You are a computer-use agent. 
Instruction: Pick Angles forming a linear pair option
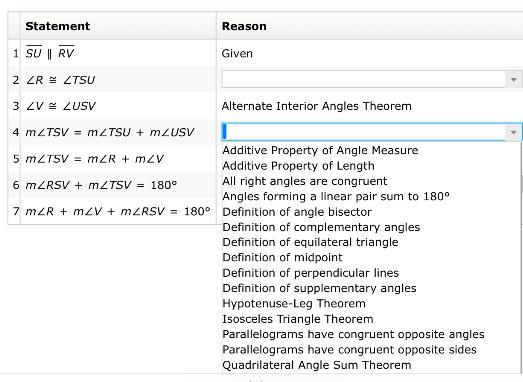point(336,196)
